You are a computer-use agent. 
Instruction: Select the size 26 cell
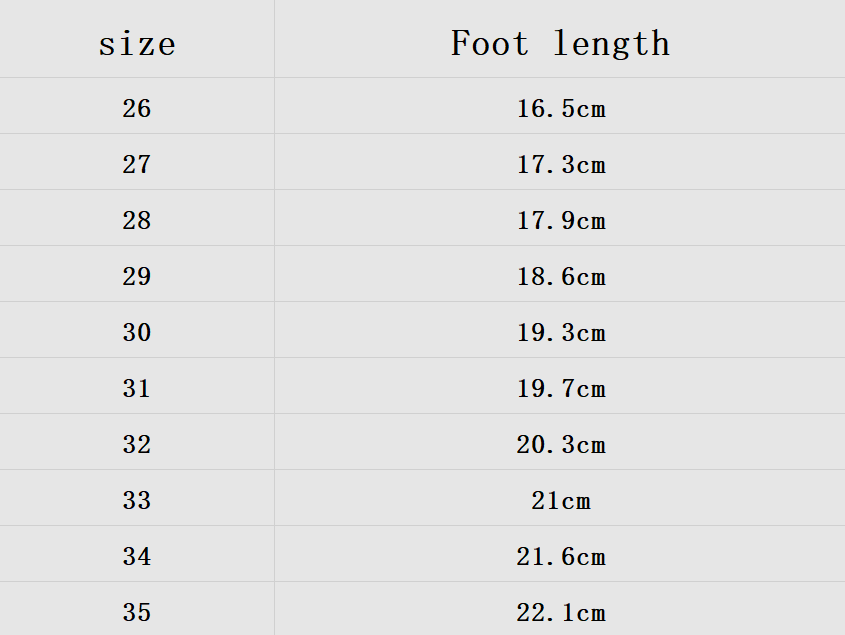pyautogui.click(x=137, y=108)
